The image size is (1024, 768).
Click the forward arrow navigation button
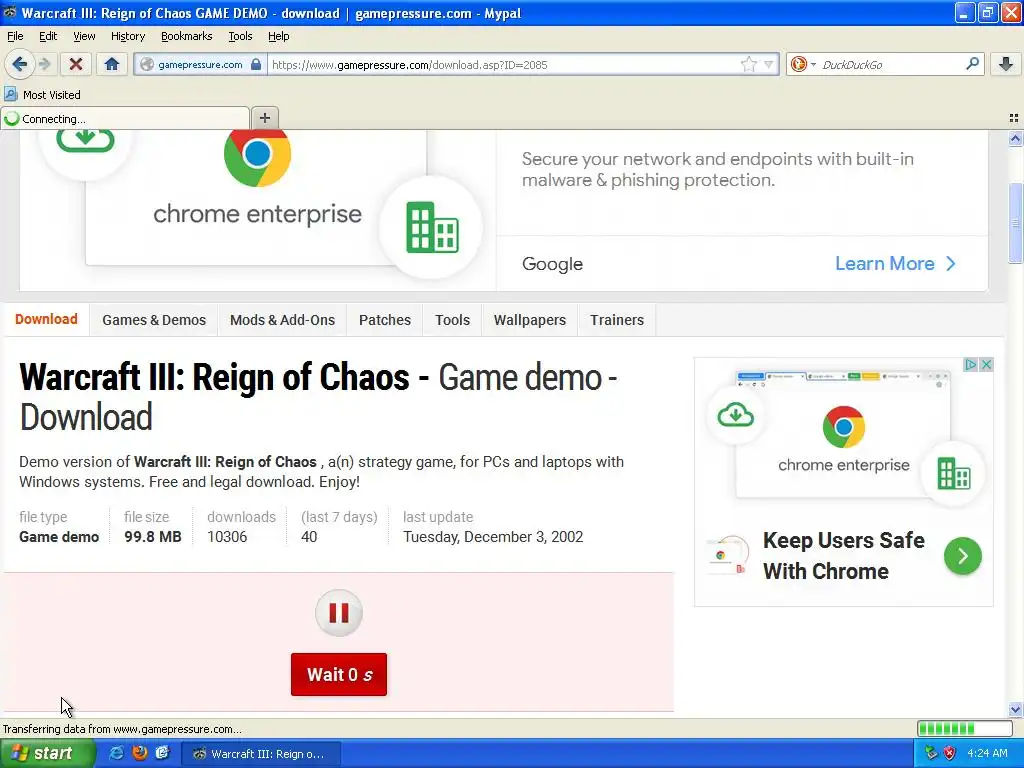coord(44,64)
